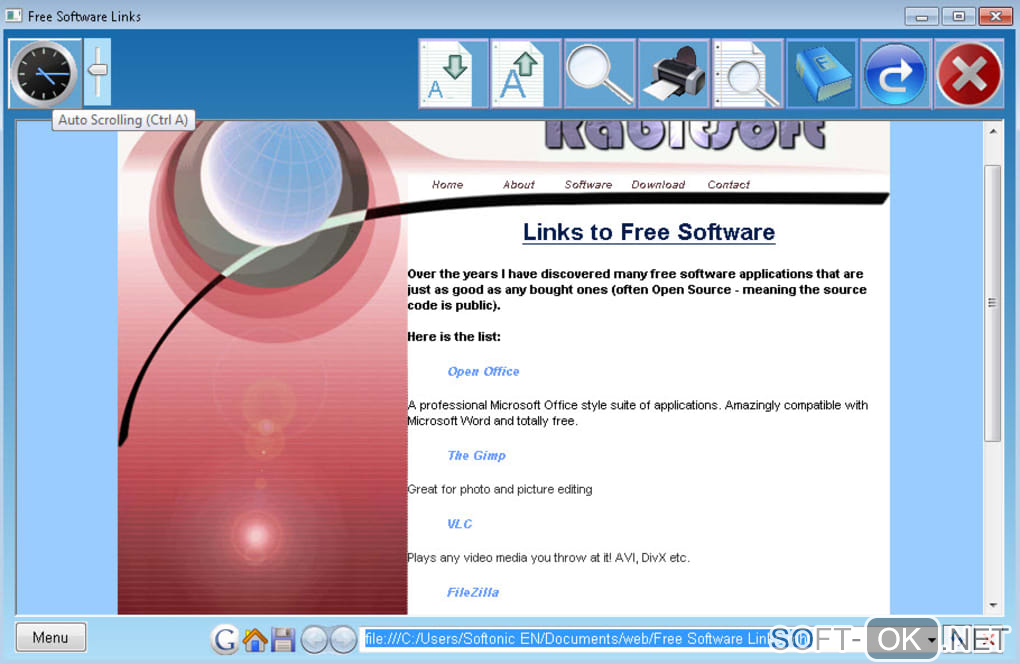
Task: Print the page with the printer icon
Action: pos(673,73)
